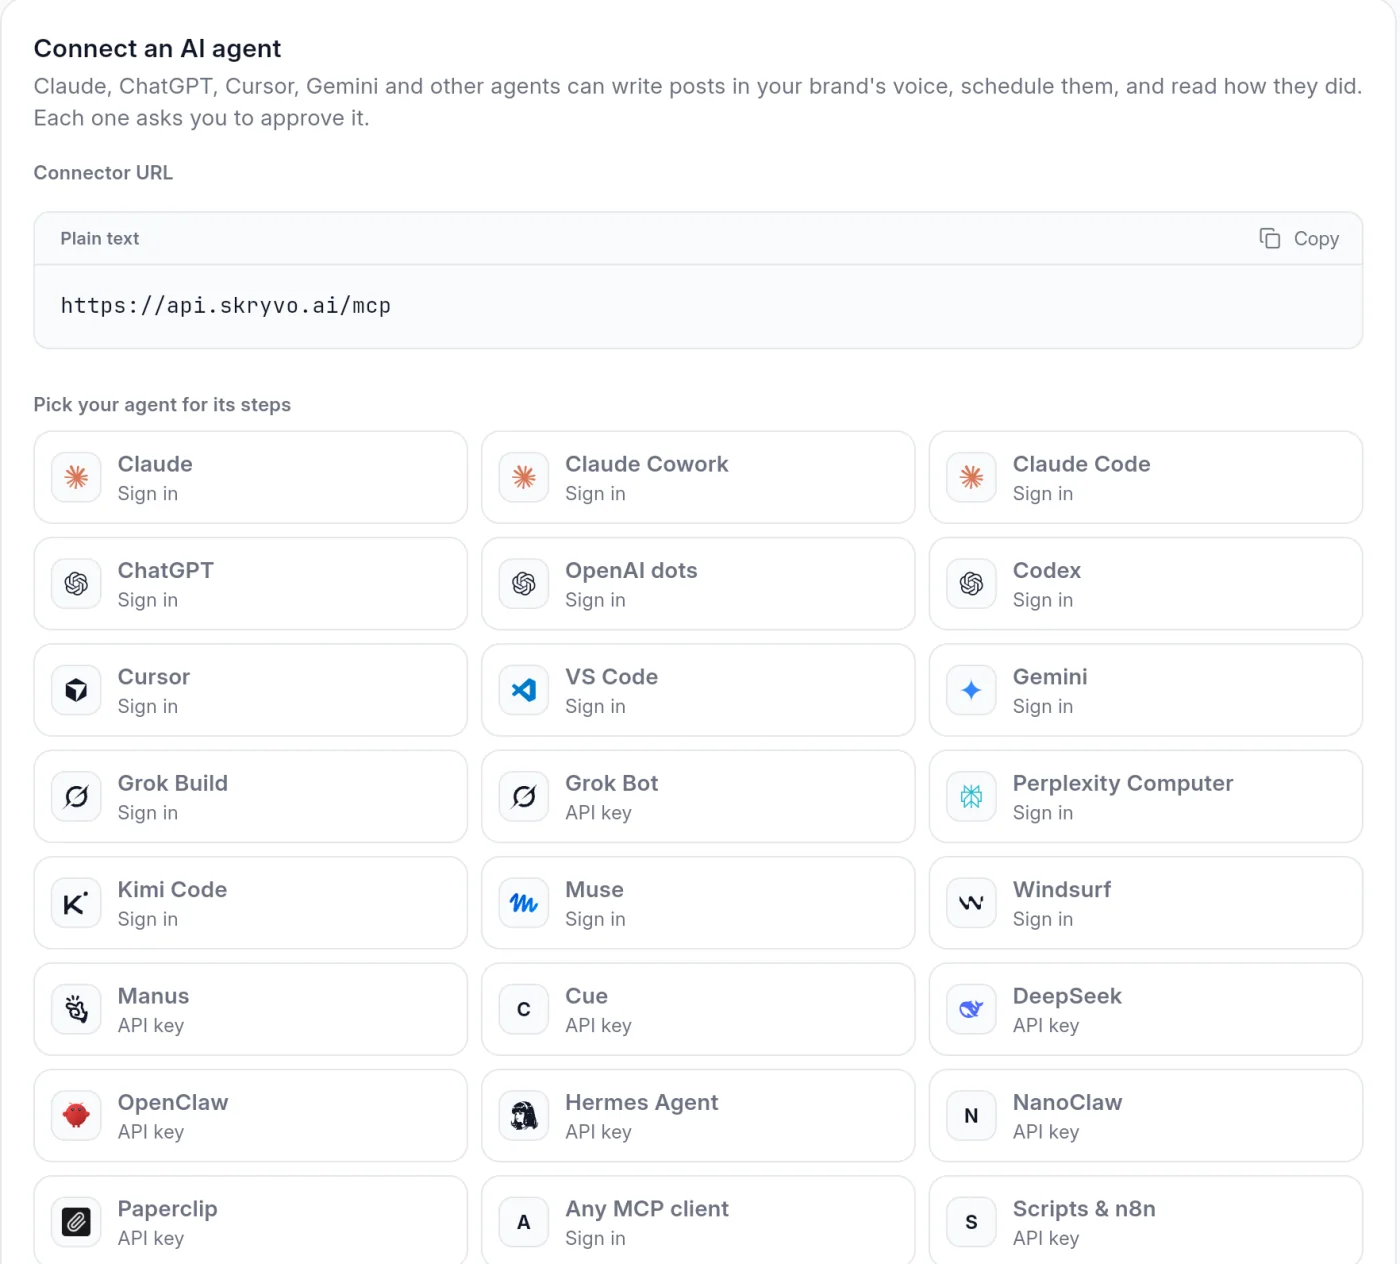This screenshot has height=1264, width=1400.
Task: Click 'Pick your agent for its steps' text
Action: click(162, 405)
